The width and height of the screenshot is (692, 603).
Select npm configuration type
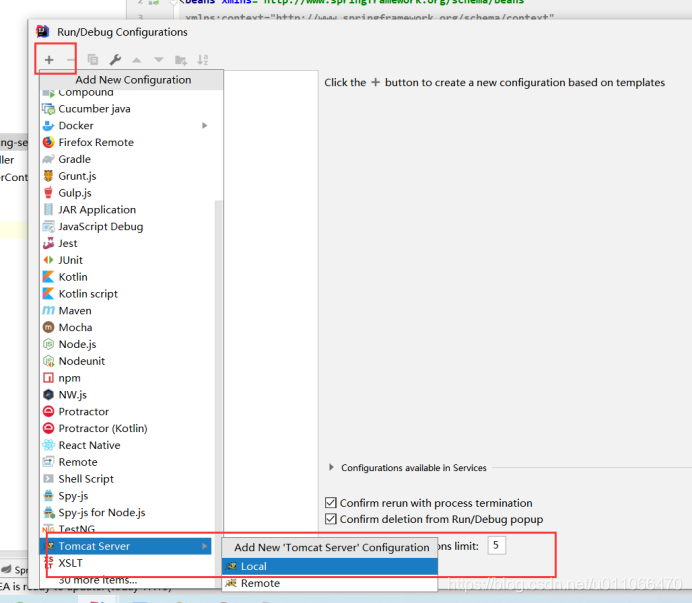click(127, 378)
